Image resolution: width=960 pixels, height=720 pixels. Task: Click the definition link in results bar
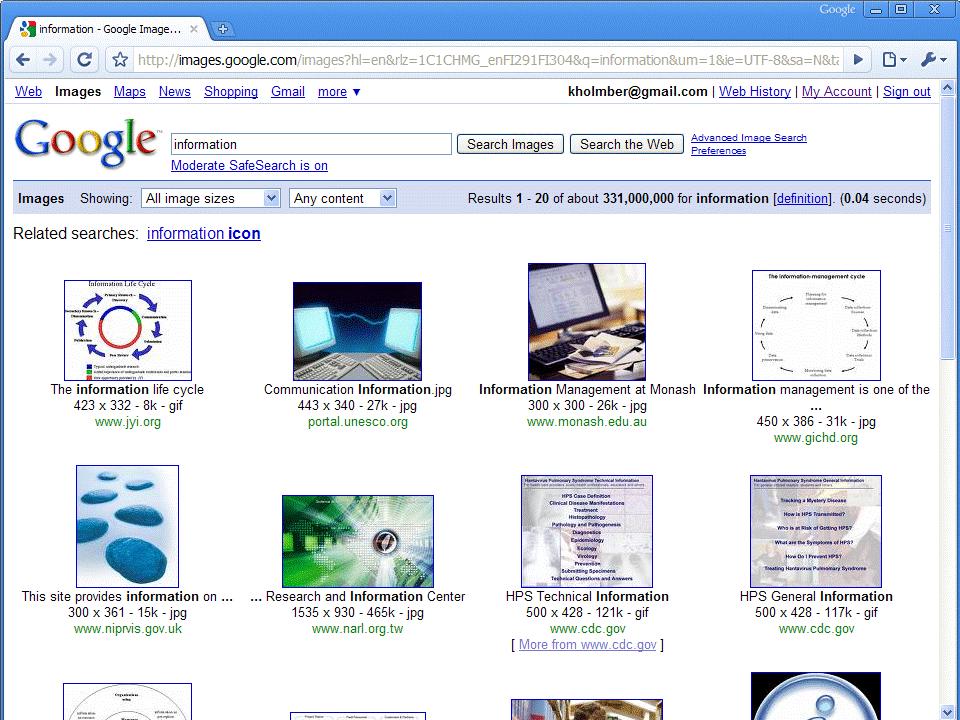click(801, 198)
